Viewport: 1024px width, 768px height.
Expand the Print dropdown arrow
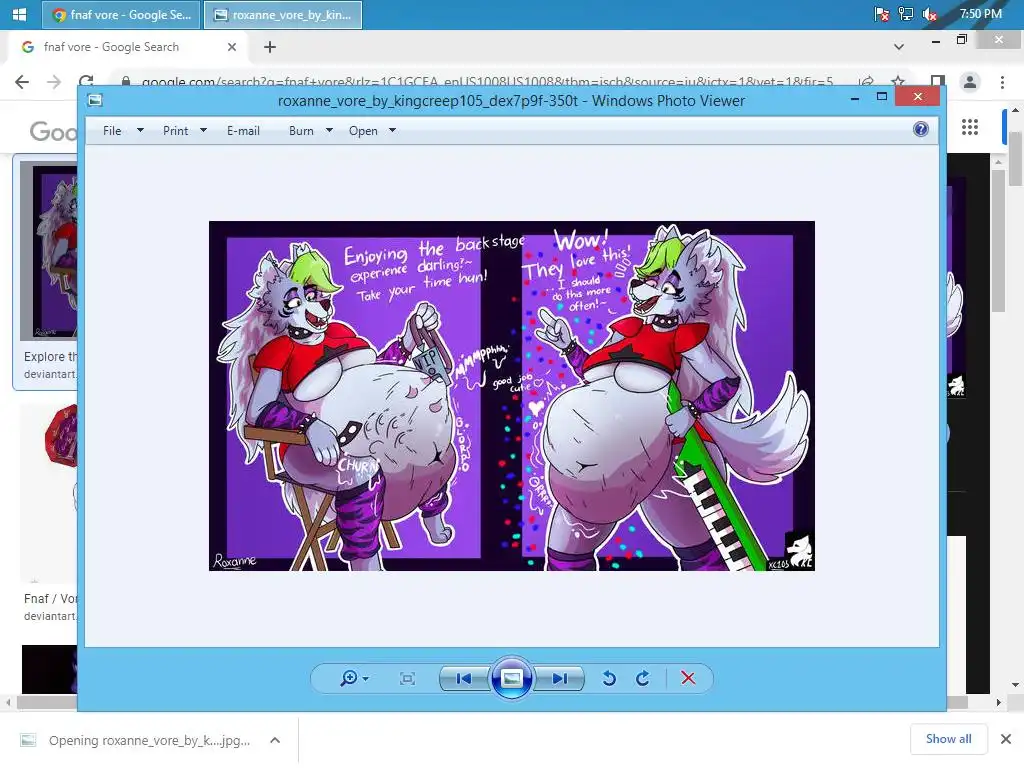(203, 131)
